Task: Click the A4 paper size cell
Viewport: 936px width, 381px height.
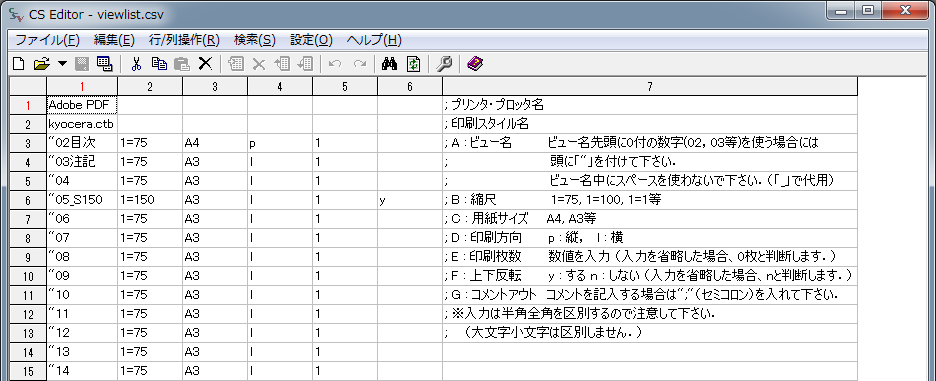Action: pos(215,143)
